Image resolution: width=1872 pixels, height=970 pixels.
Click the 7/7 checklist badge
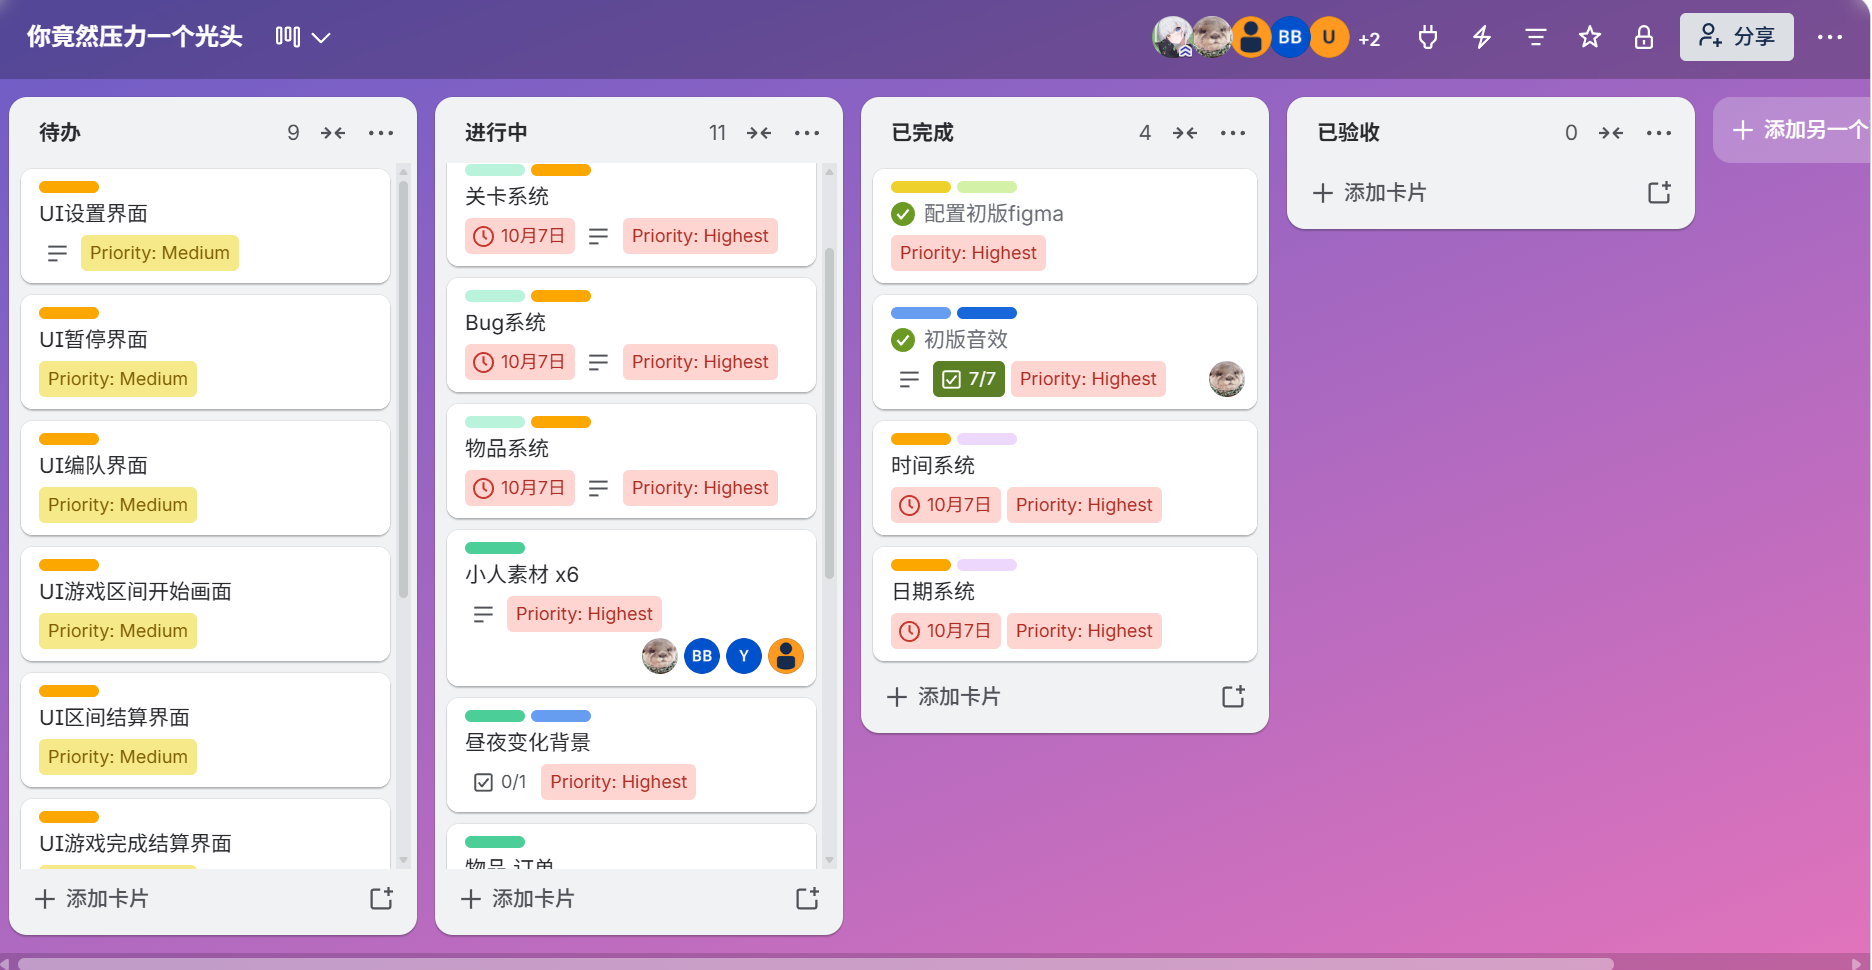(x=969, y=379)
